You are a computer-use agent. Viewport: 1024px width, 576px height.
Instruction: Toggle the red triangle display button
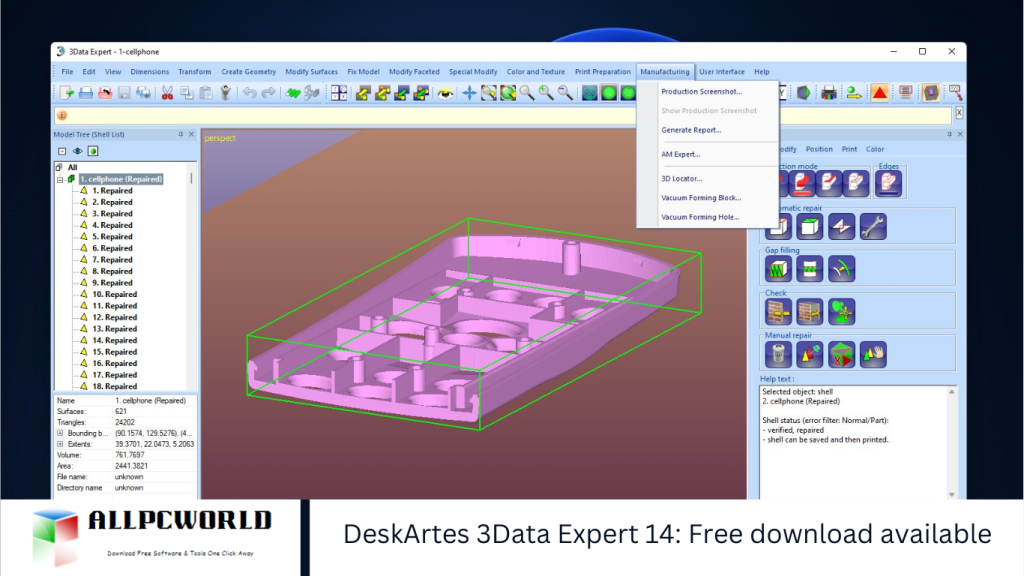click(x=880, y=93)
